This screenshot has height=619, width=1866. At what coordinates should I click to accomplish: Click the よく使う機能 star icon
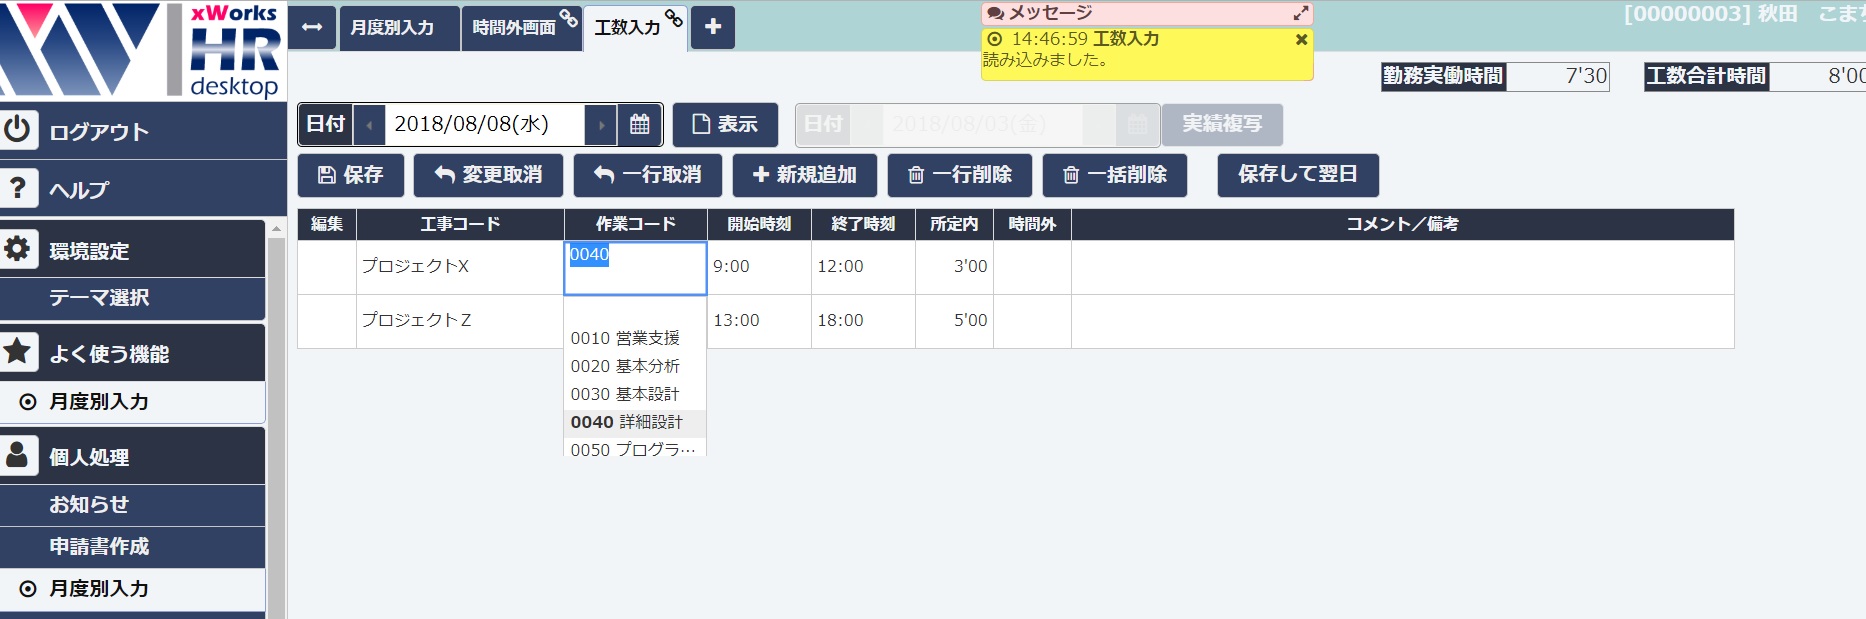[x=18, y=352]
